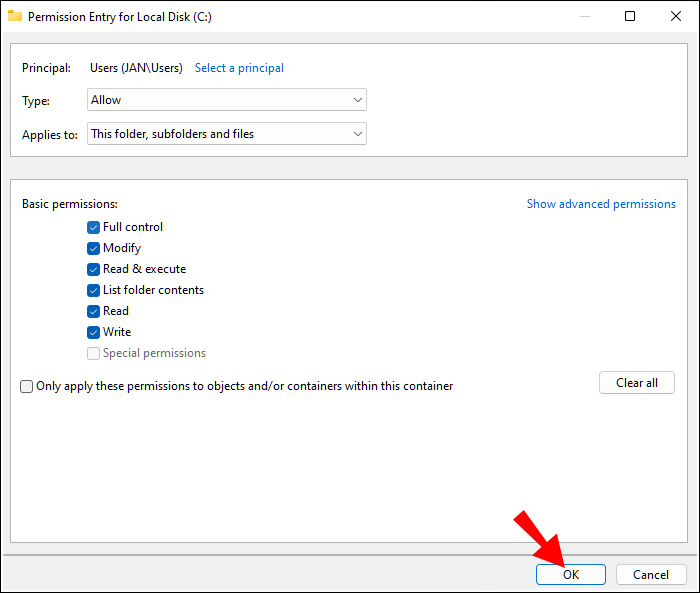The width and height of the screenshot is (700, 593).
Task: Click the folder icon in the title bar
Action: pyautogui.click(x=15, y=16)
